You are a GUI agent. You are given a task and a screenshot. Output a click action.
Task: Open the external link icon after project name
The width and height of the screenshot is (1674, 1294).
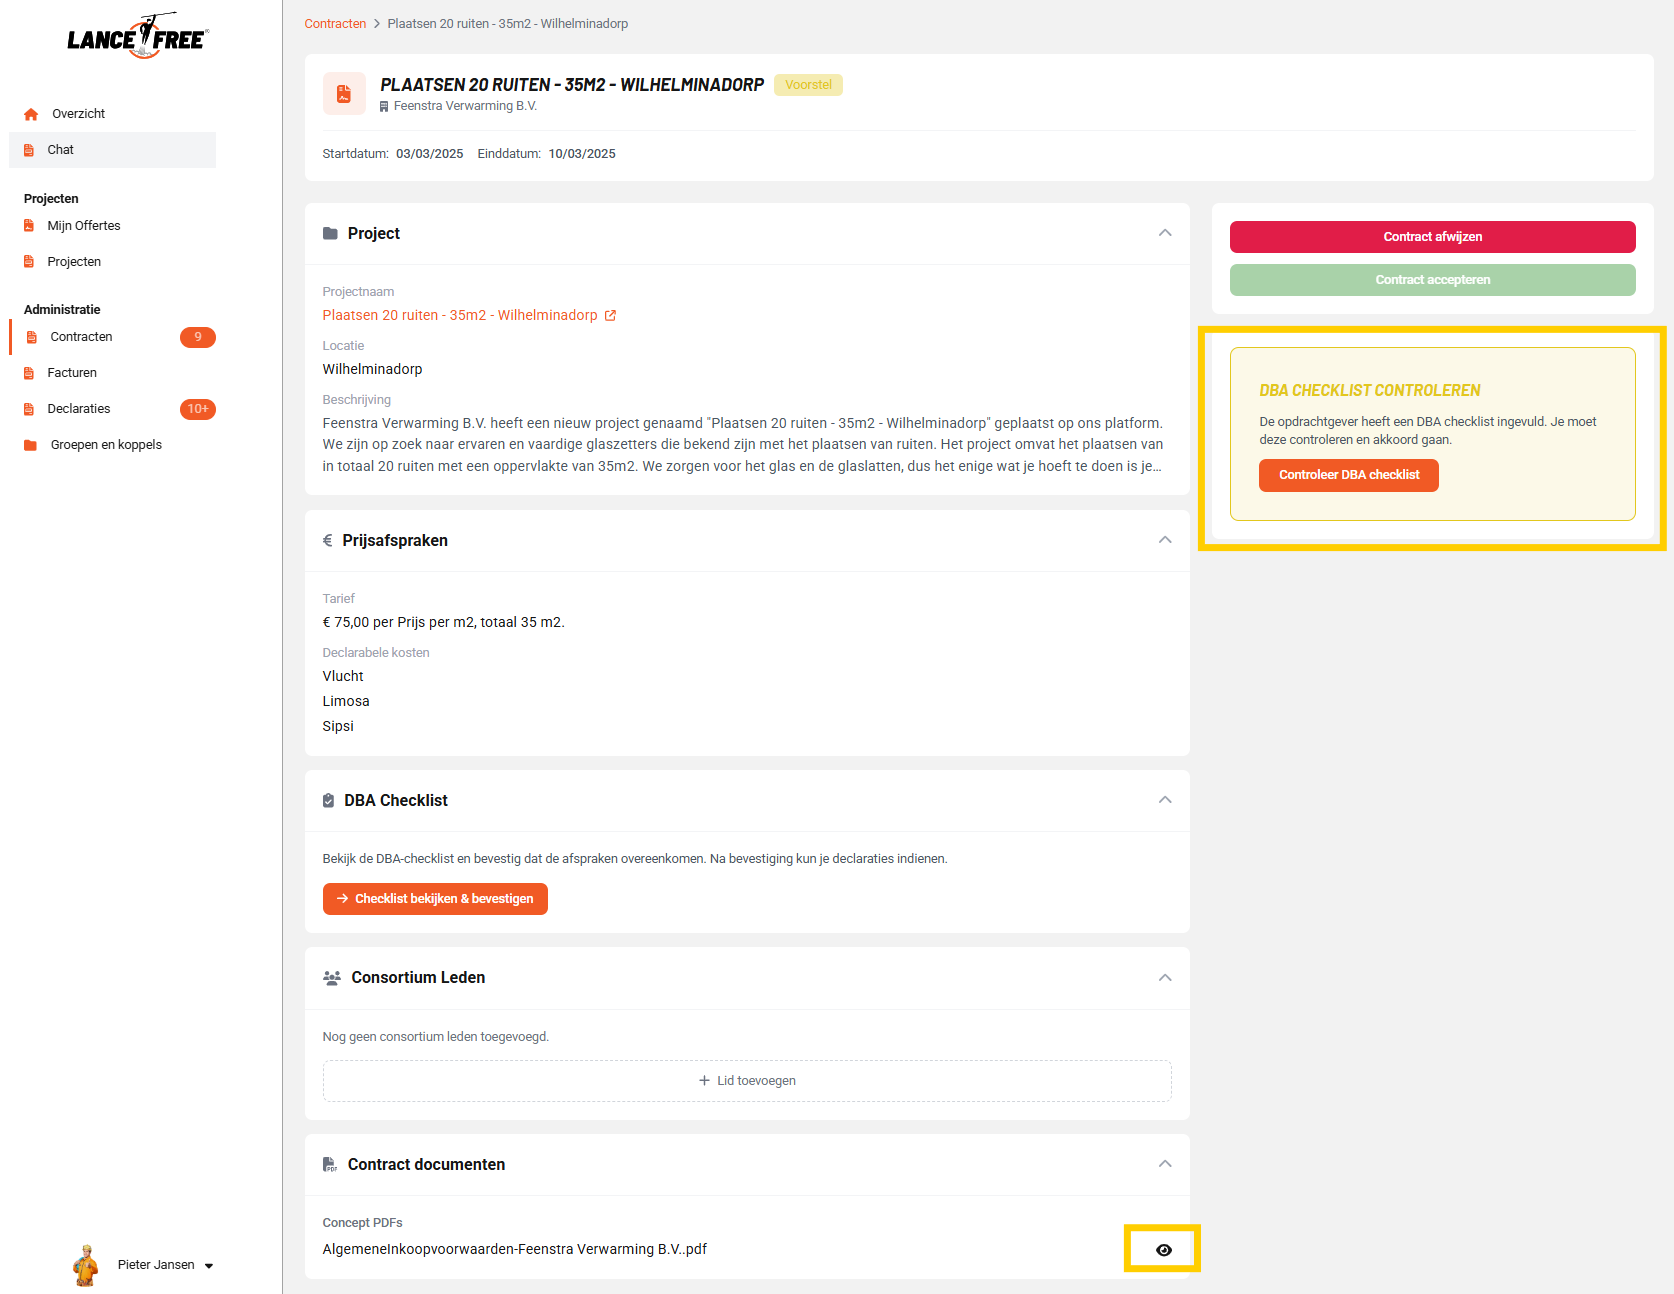[610, 315]
